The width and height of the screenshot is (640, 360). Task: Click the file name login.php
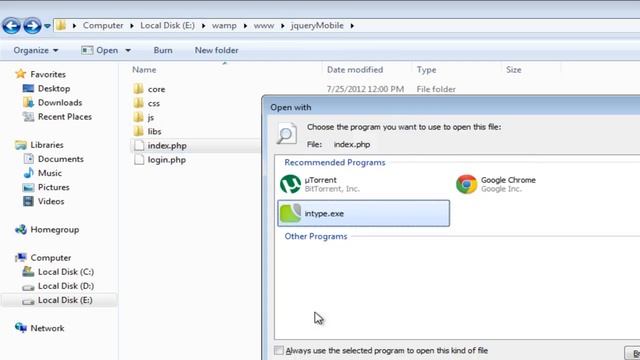tap(167, 160)
